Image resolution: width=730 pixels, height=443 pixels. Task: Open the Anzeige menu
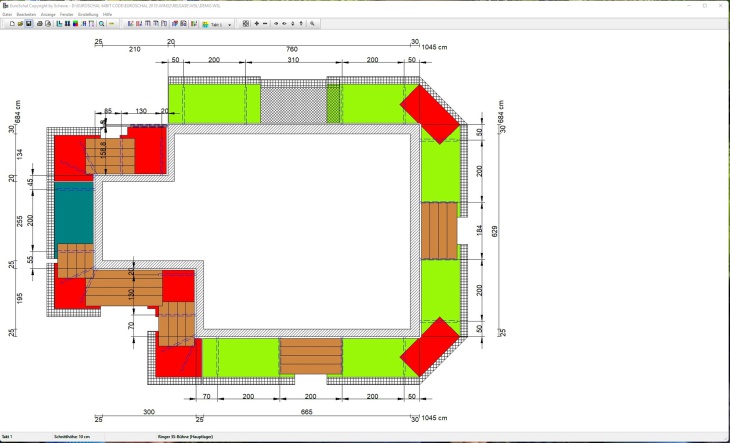[x=48, y=14]
